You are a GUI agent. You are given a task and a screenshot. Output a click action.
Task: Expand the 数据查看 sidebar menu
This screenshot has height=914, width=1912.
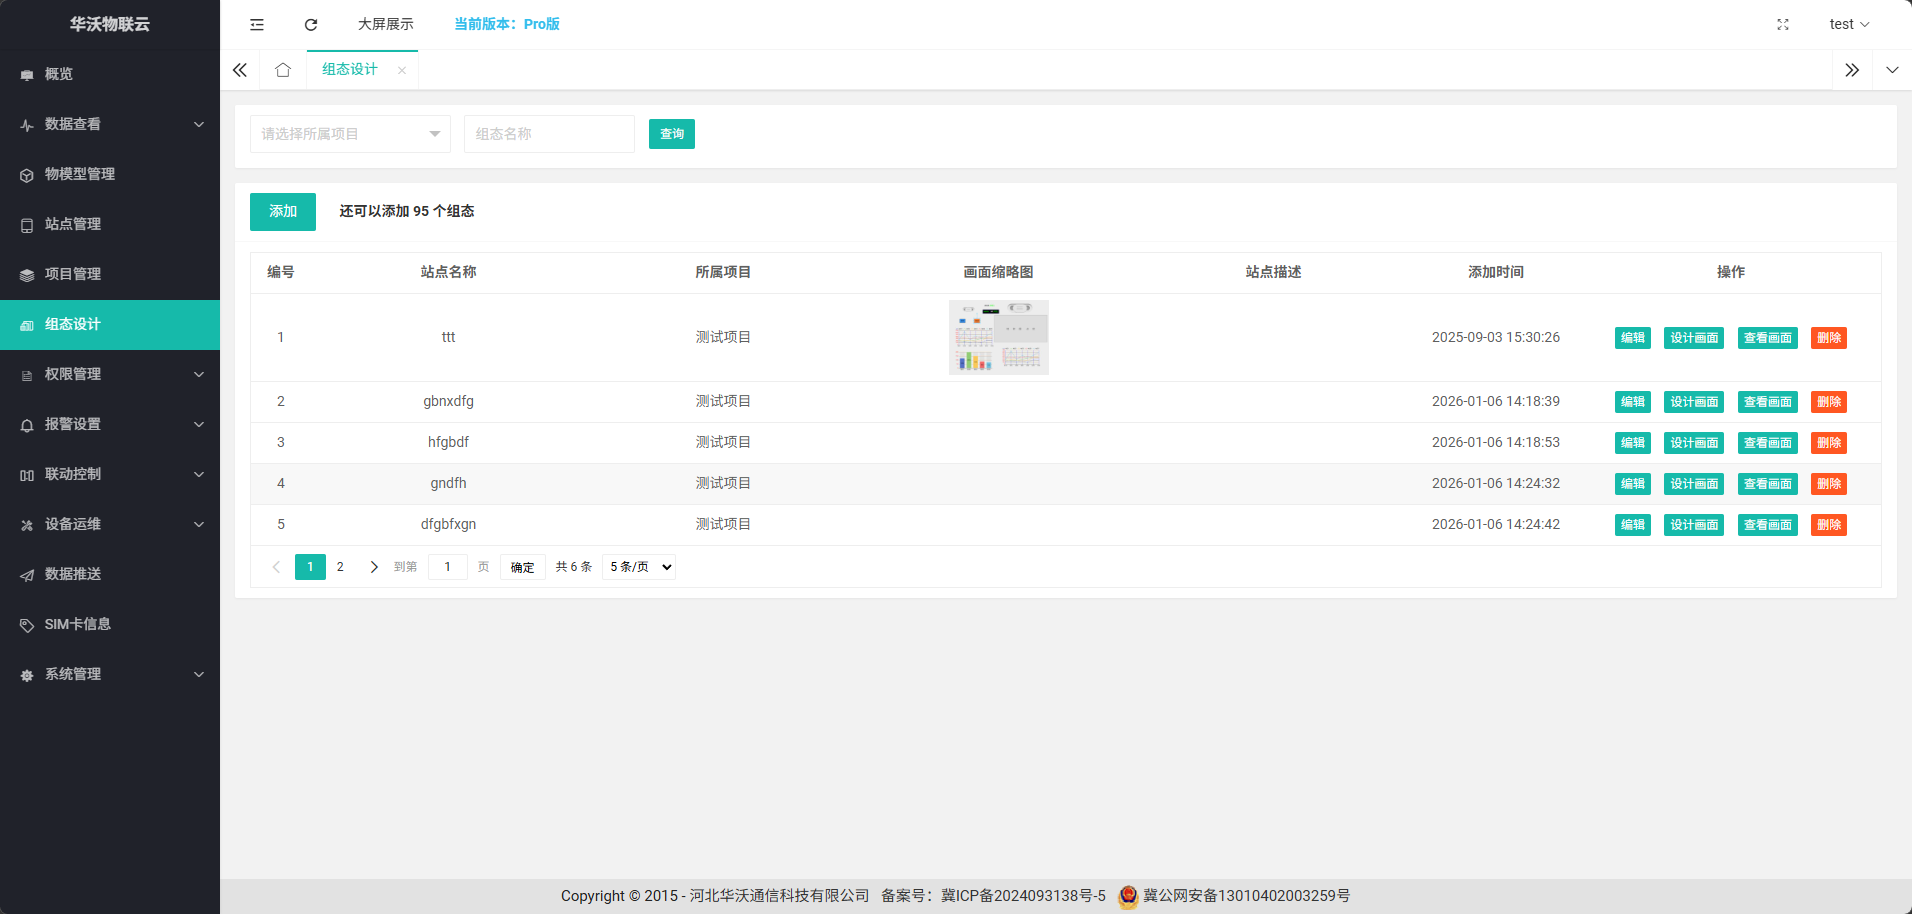pyautogui.click(x=109, y=124)
